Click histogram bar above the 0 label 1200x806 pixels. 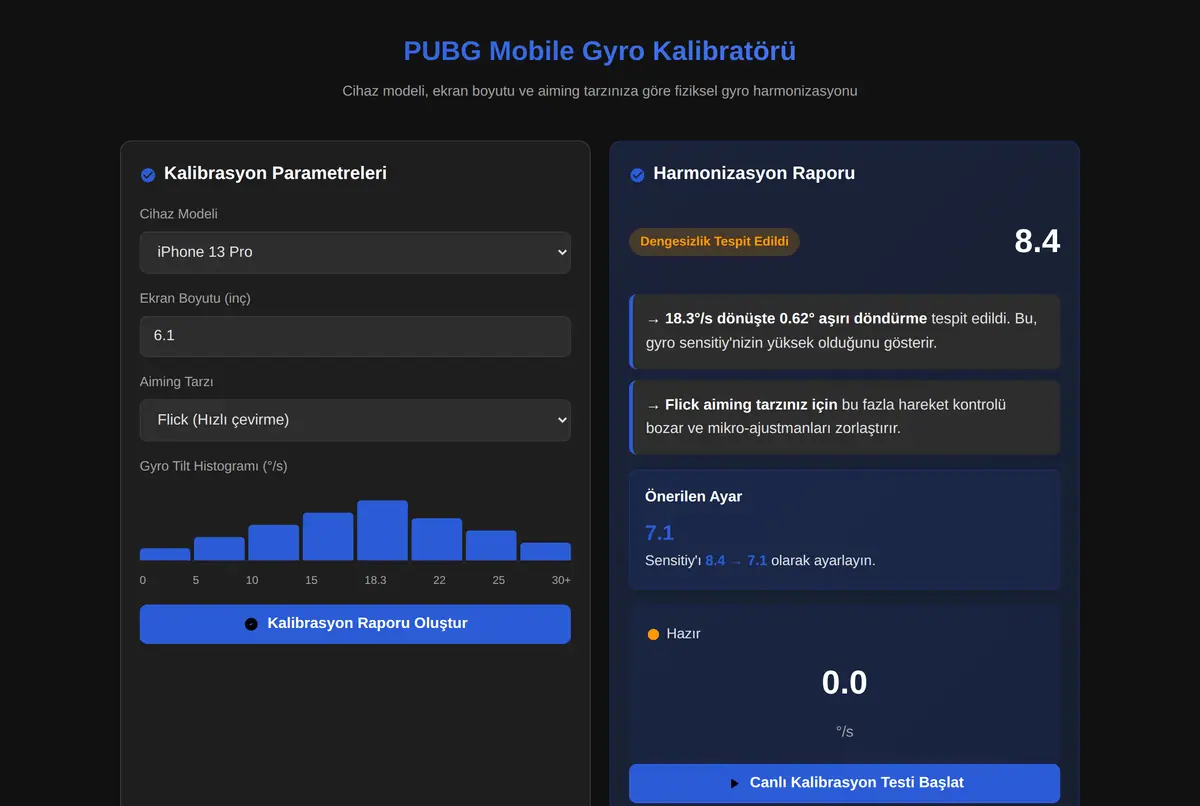click(x=165, y=554)
